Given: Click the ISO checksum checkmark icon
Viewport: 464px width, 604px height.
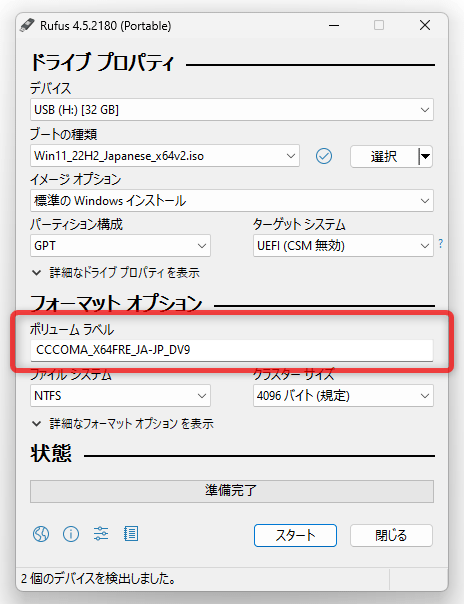Looking at the screenshot, I should click(x=324, y=156).
